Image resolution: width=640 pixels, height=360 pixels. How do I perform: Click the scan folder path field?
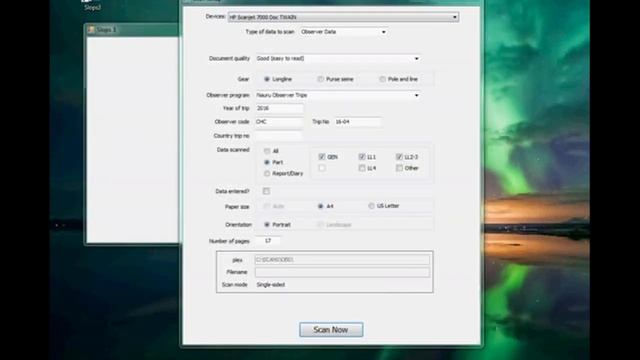342,260
